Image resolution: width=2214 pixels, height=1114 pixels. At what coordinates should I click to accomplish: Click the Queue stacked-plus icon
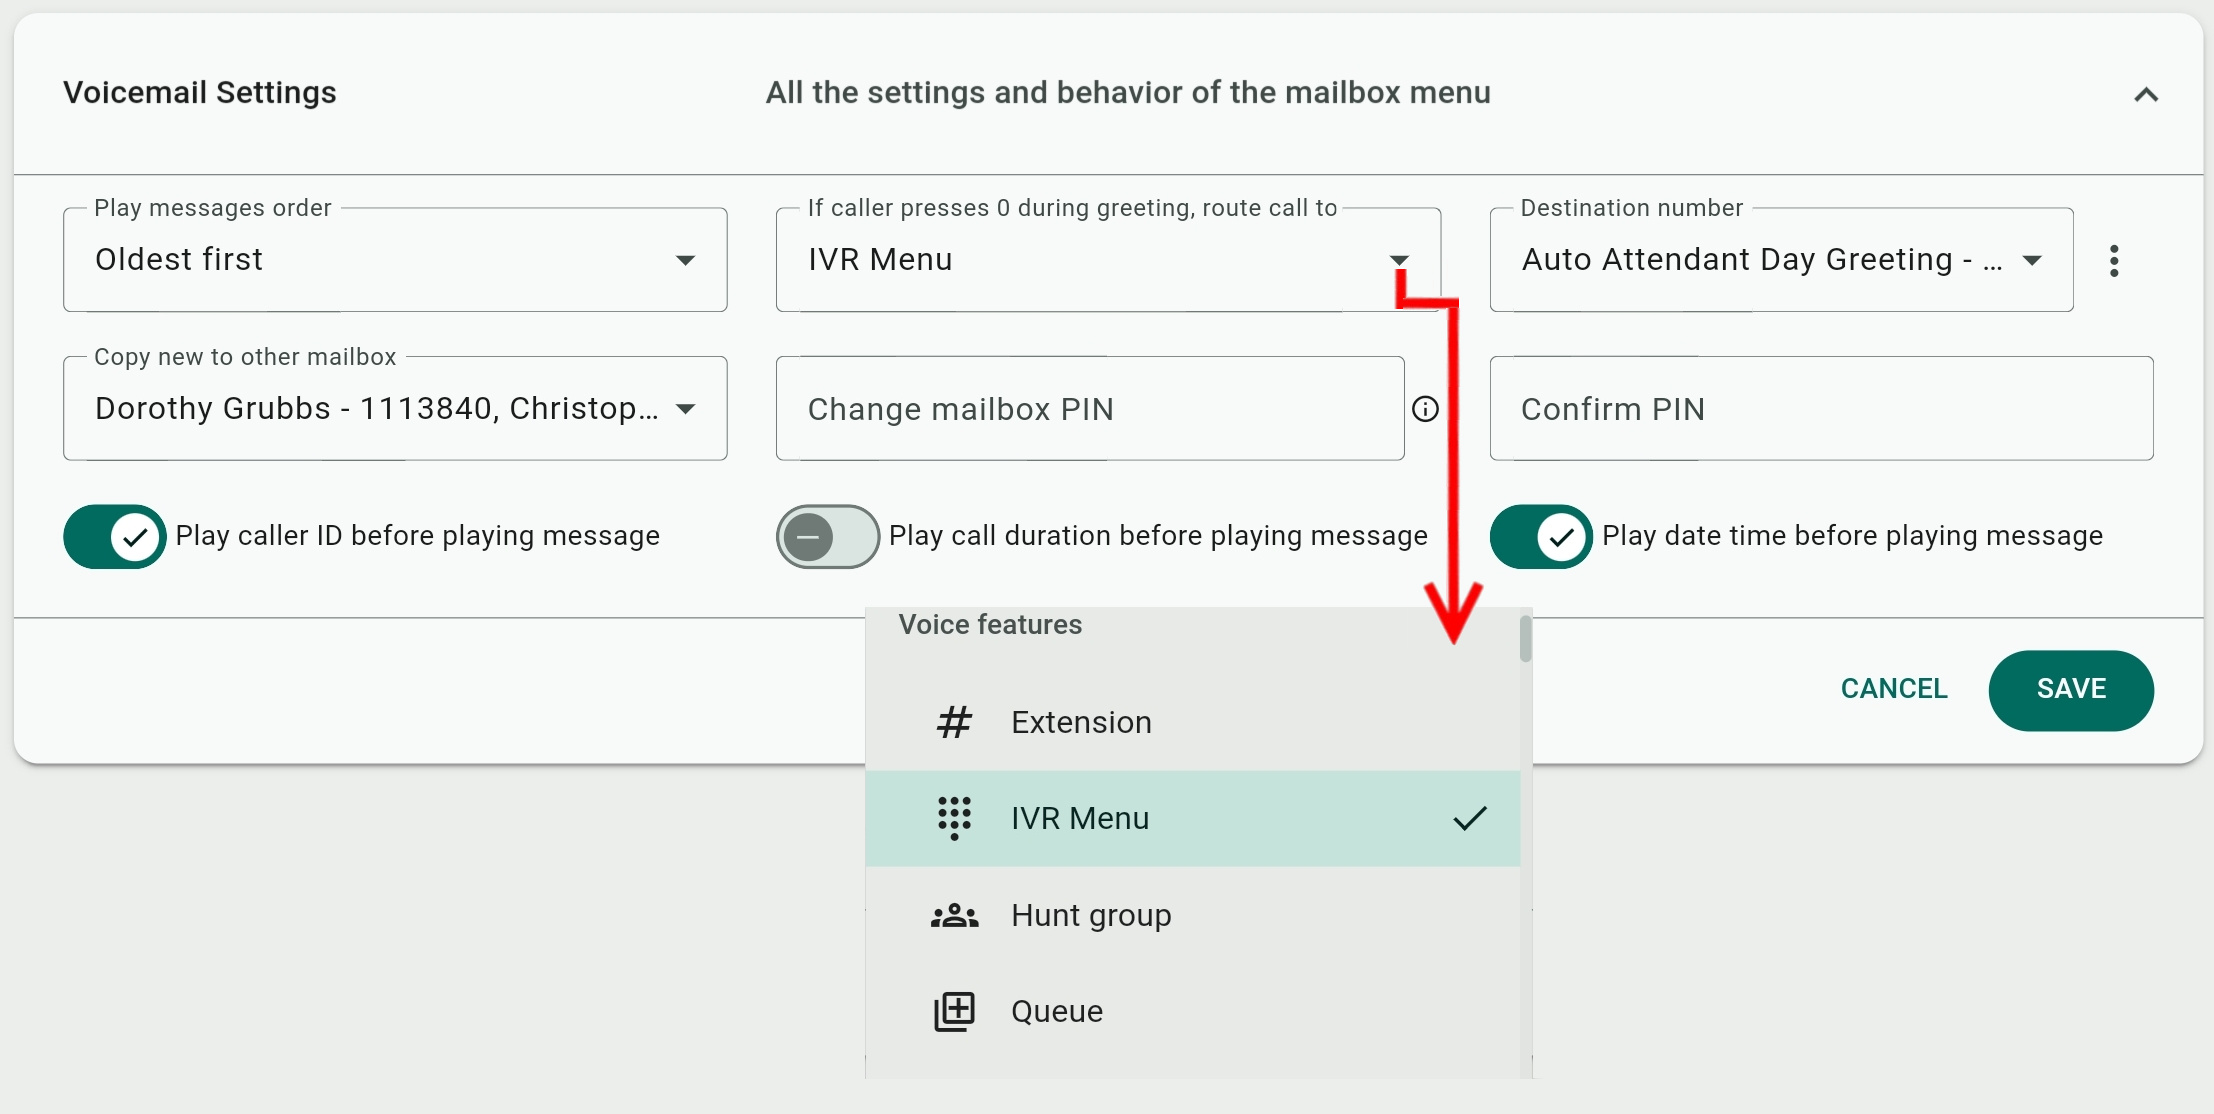[954, 1011]
